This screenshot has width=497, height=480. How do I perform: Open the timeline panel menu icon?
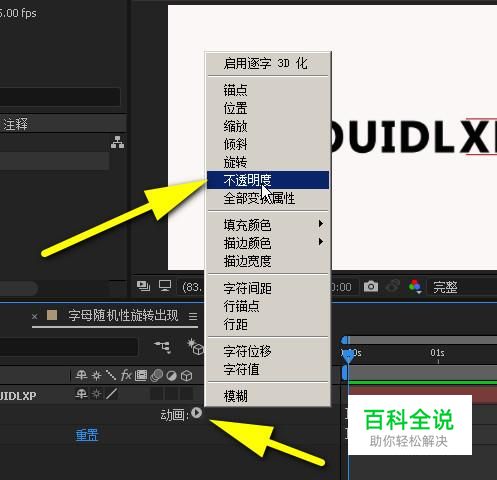(x=193, y=316)
